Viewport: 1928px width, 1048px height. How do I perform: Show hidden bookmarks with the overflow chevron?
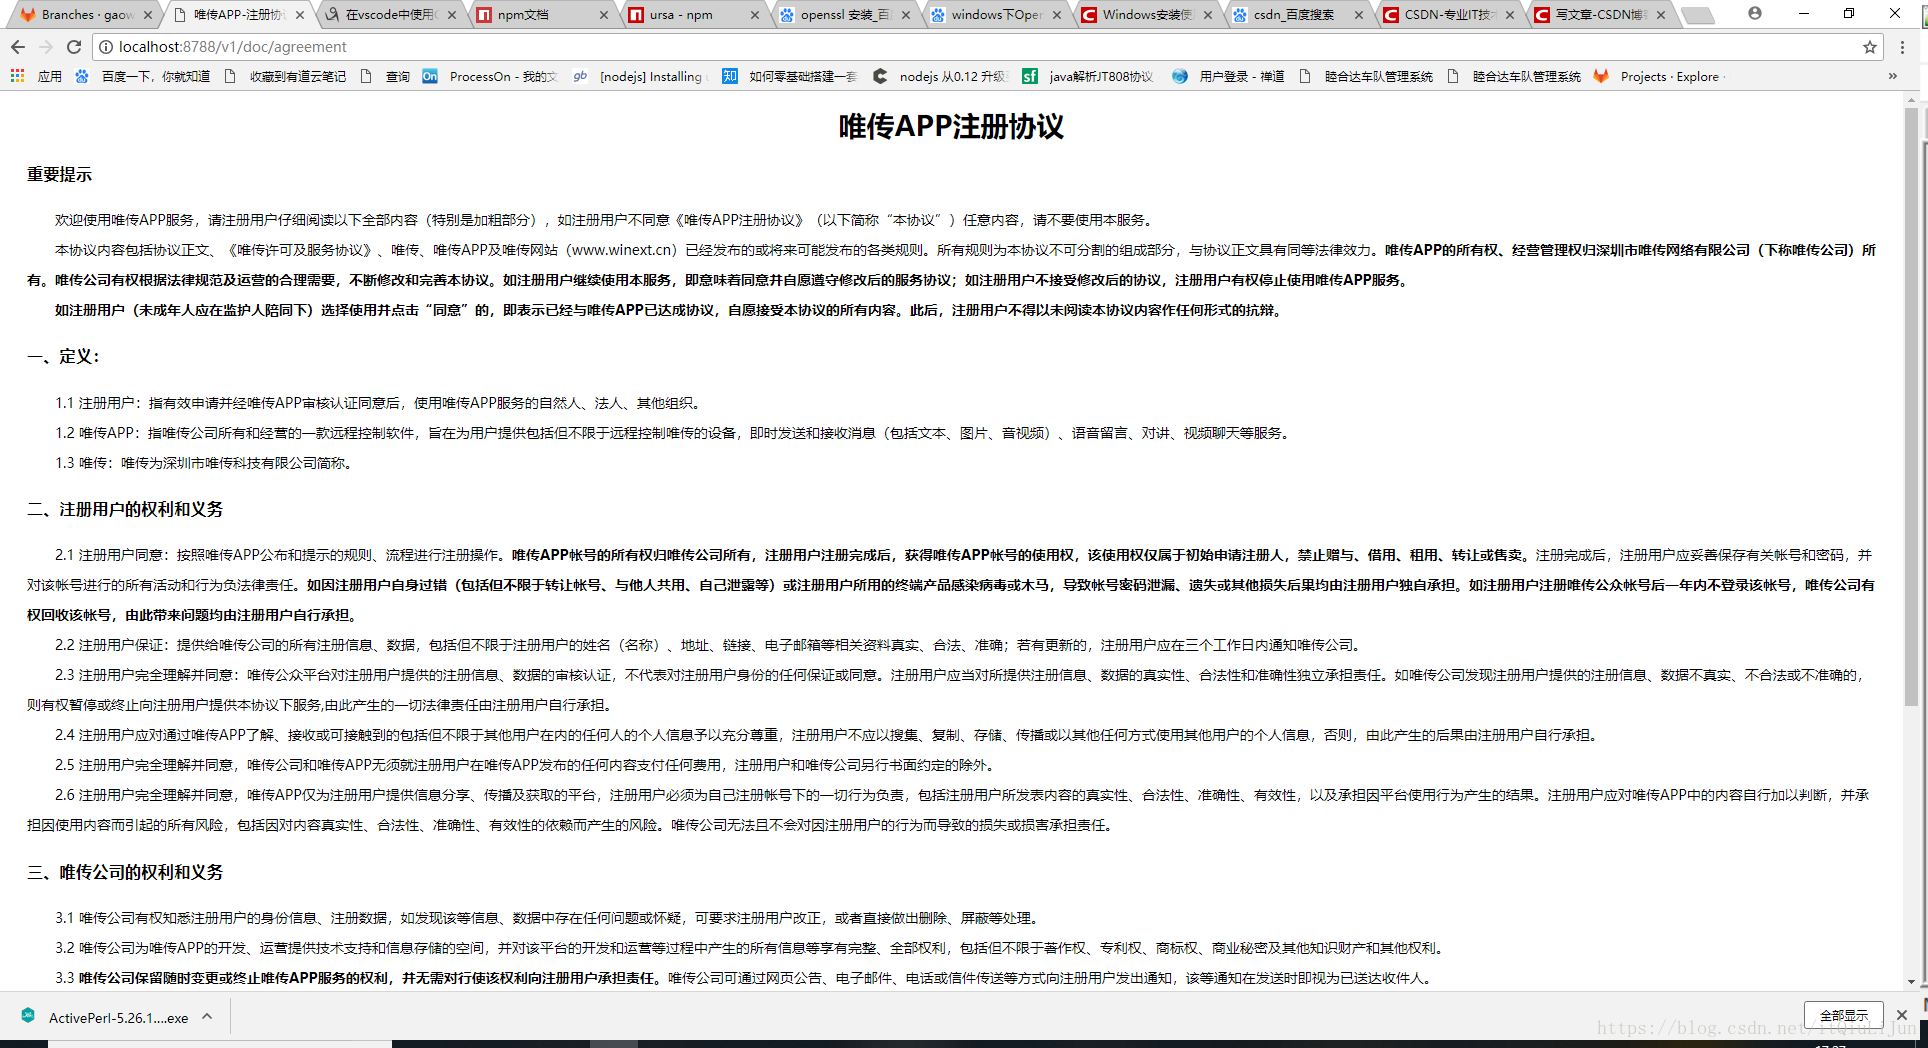coord(1892,76)
